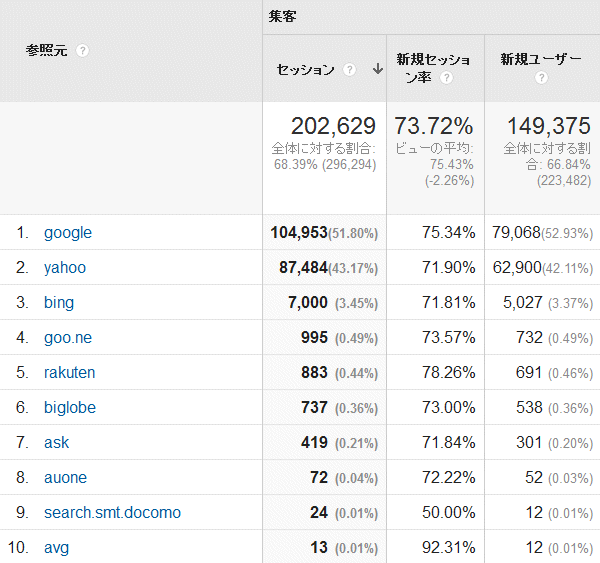This screenshot has height=563, width=600.
Task: Select yahoo new users cell 62,900
Action: tap(517, 268)
